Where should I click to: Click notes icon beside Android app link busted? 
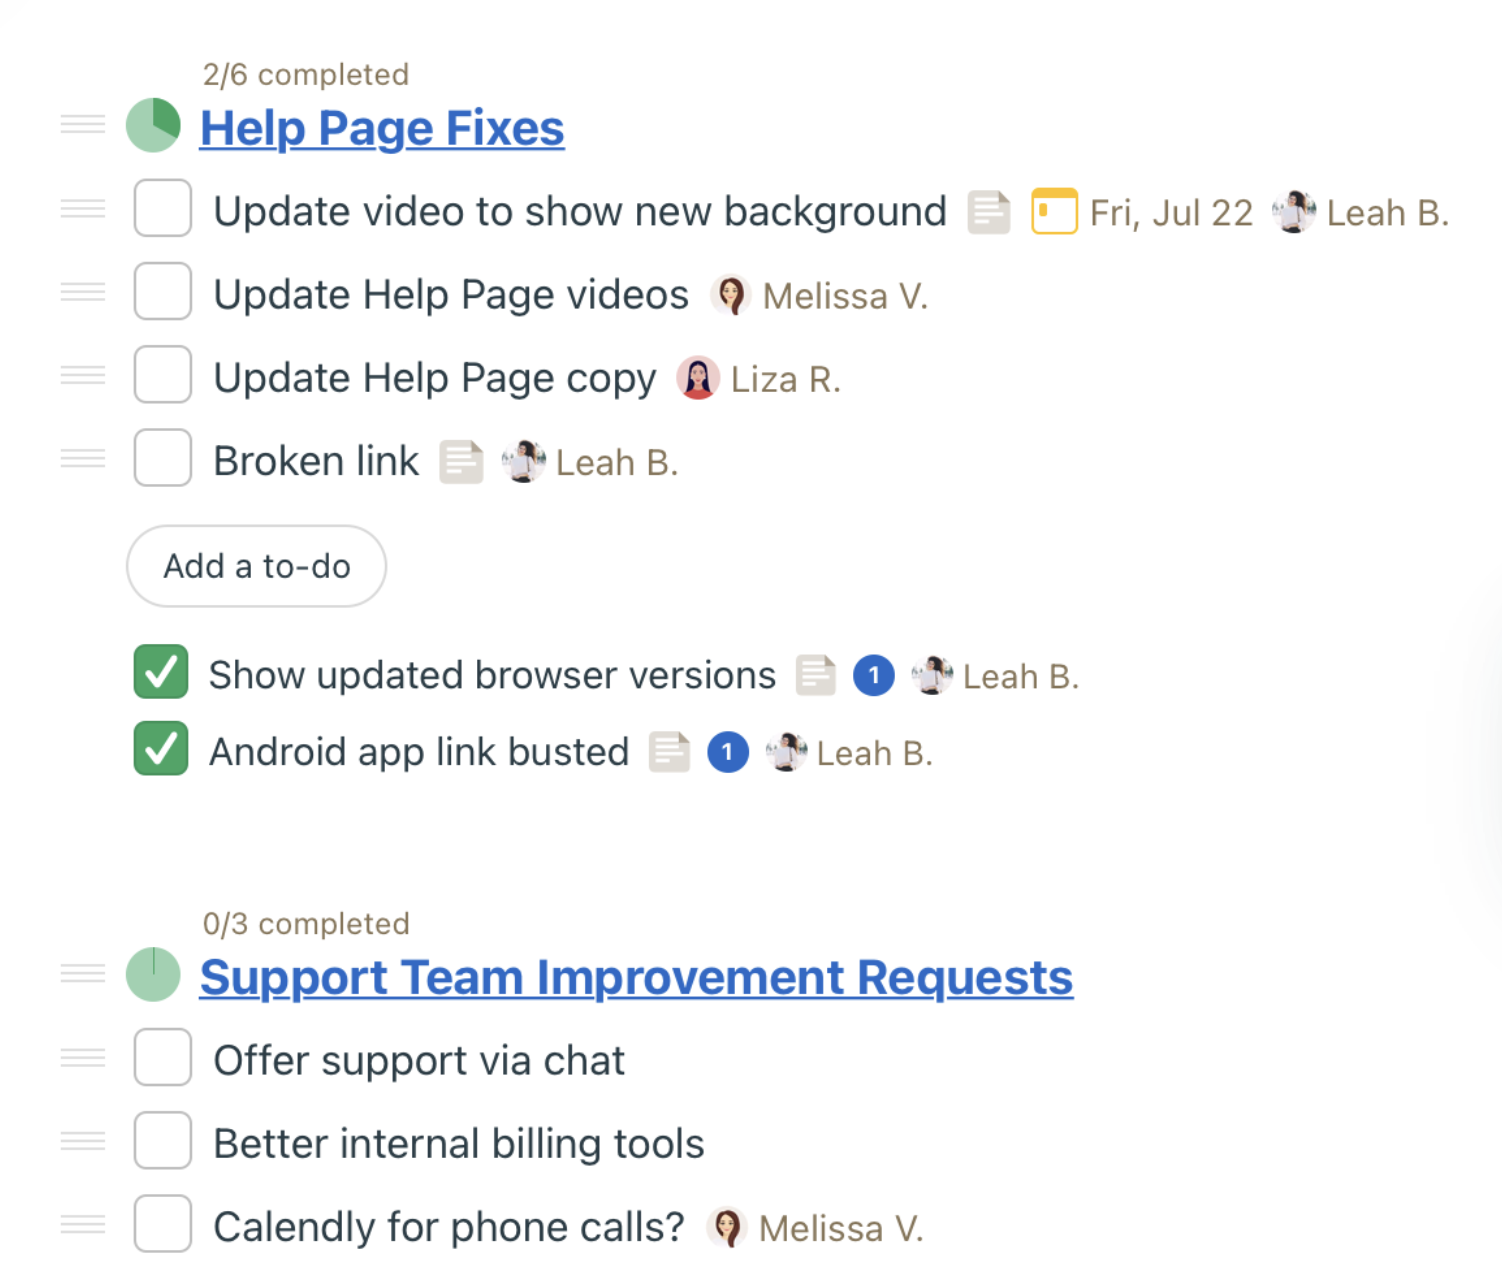coord(669,752)
